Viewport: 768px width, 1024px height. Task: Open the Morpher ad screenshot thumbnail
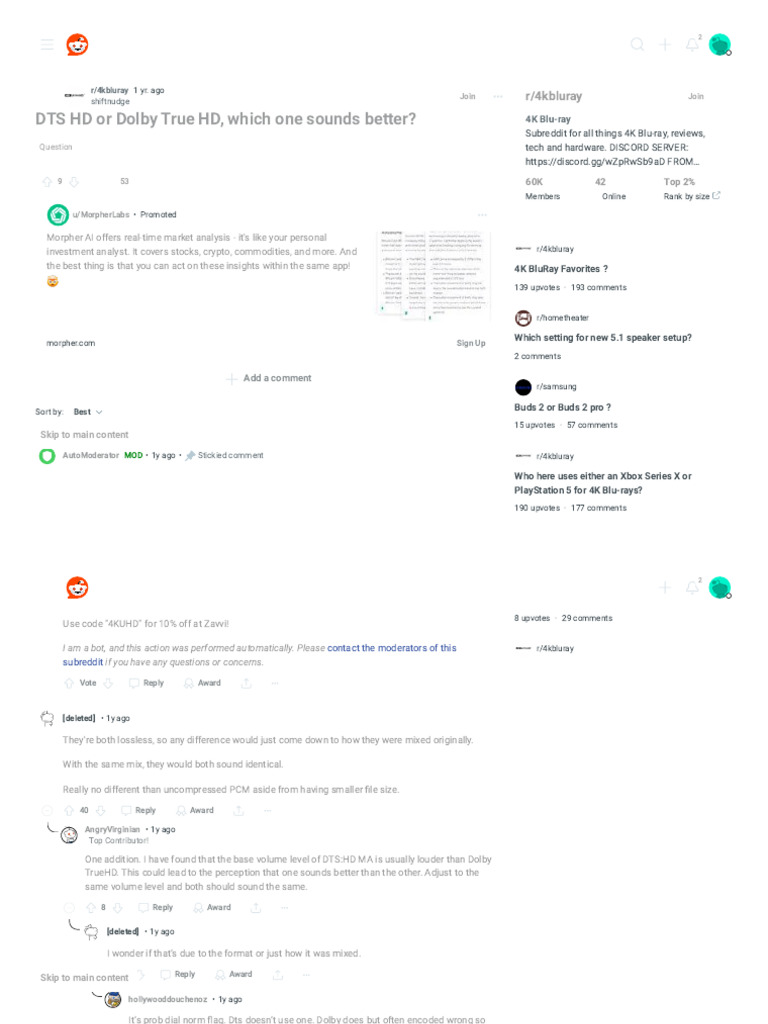click(434, 274)
